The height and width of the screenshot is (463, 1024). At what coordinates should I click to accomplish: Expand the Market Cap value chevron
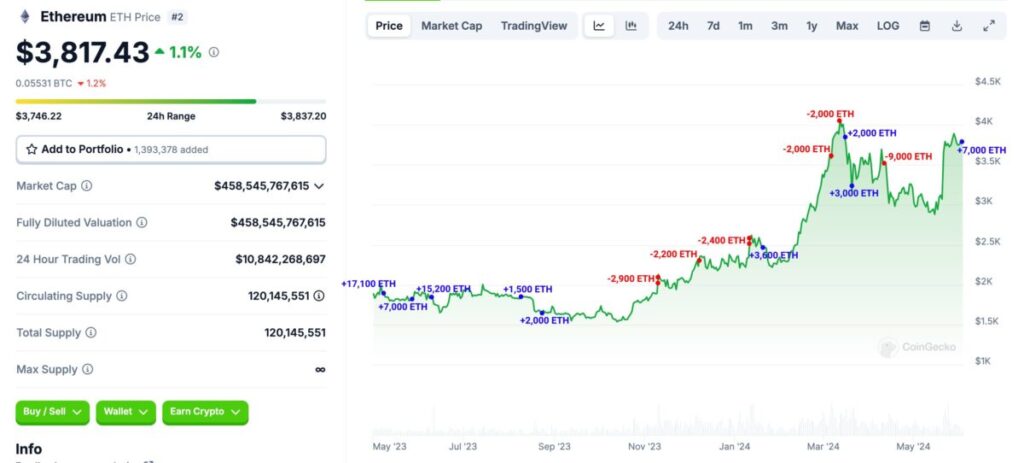319,186
